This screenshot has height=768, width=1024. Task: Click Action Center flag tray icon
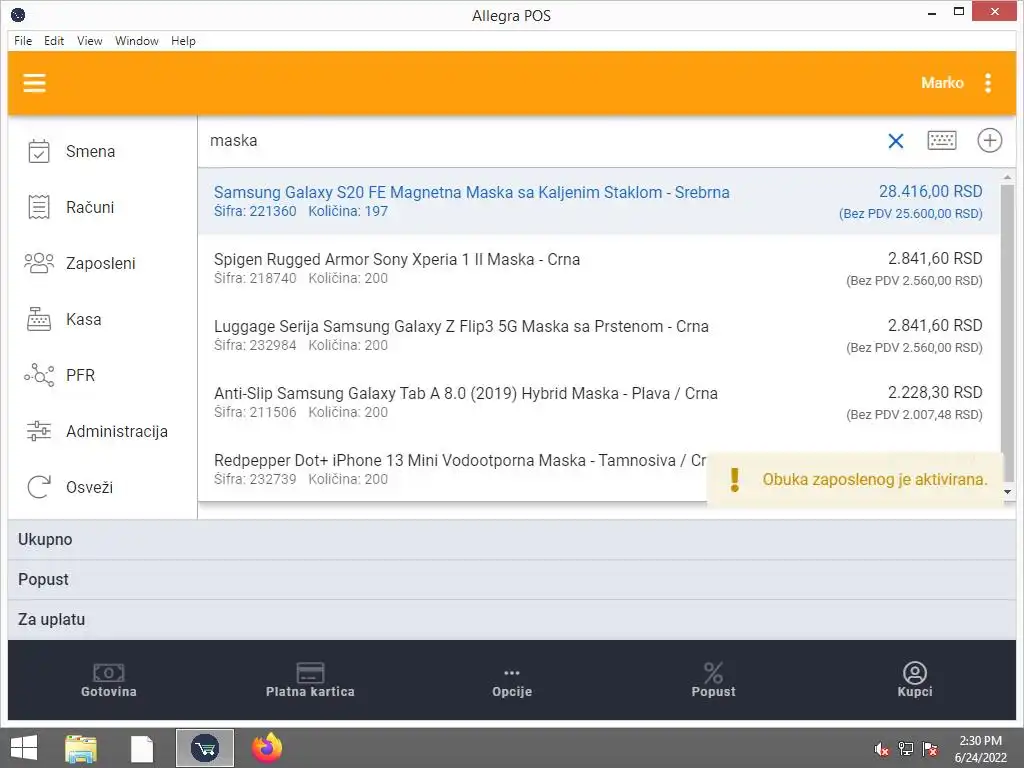point(930,749)
